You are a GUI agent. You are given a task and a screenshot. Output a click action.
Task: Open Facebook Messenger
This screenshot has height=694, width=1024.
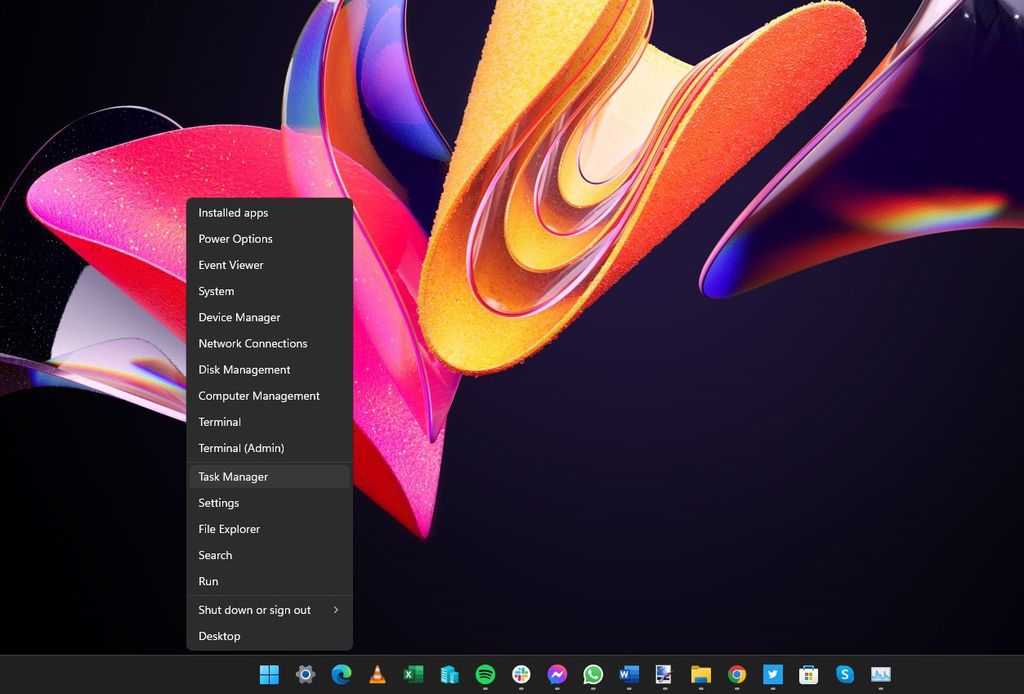(x=557, y=674)
